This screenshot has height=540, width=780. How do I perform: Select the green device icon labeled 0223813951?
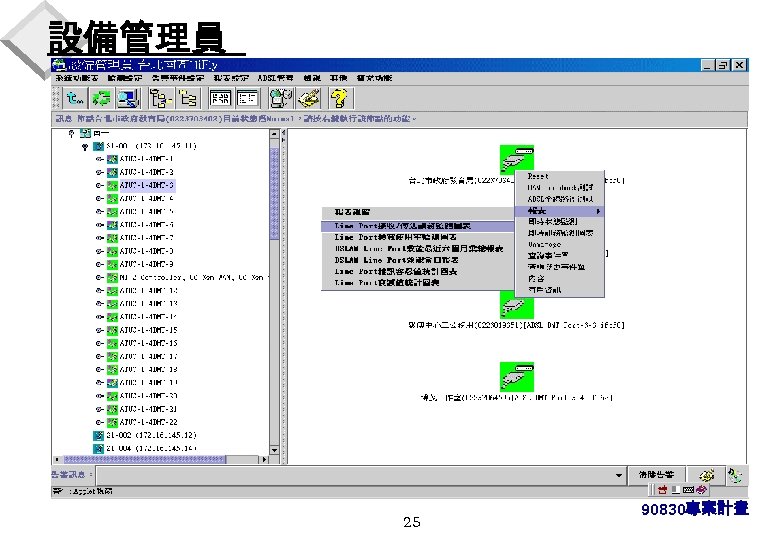coord(517,307)
